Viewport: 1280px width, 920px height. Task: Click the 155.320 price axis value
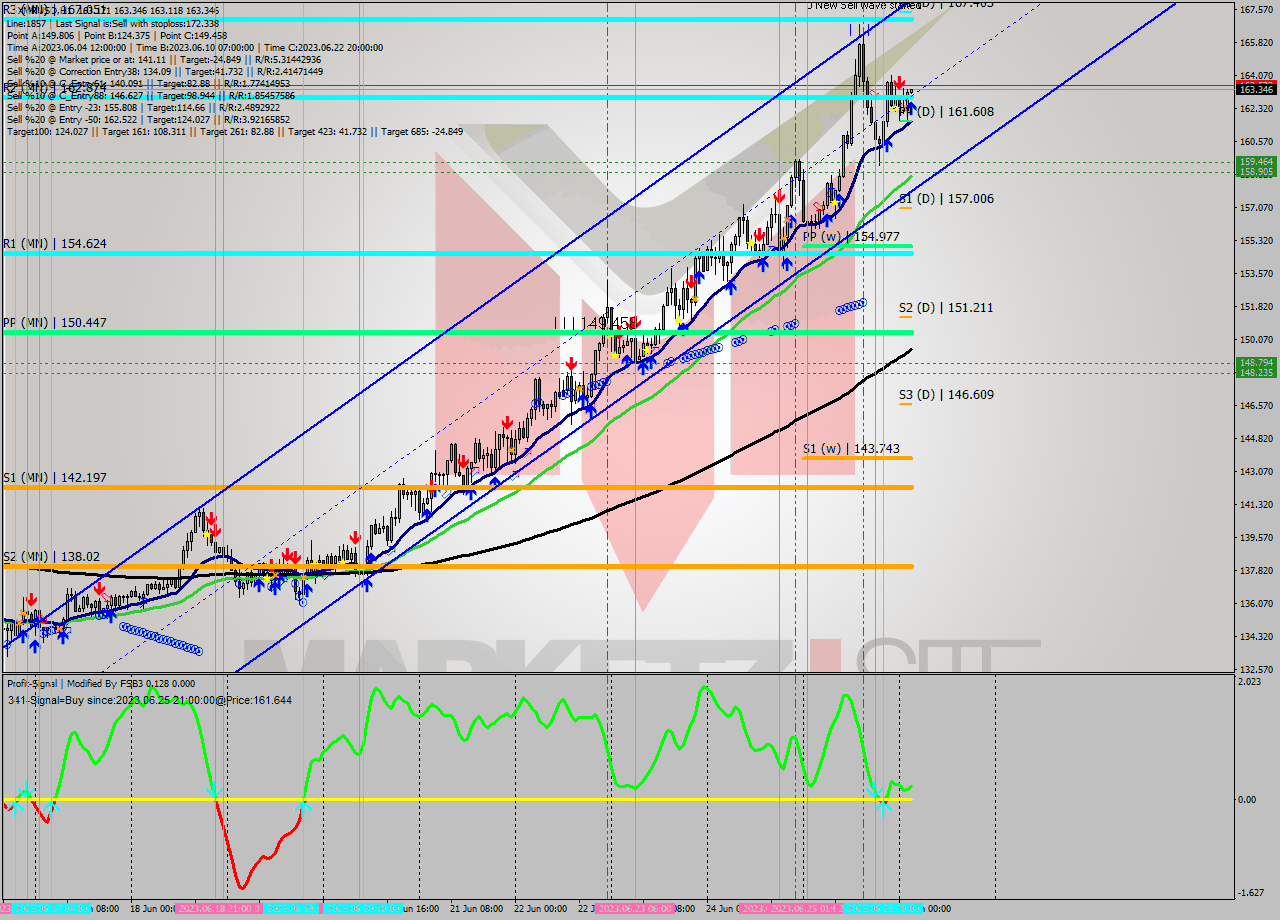(1256, 240)
